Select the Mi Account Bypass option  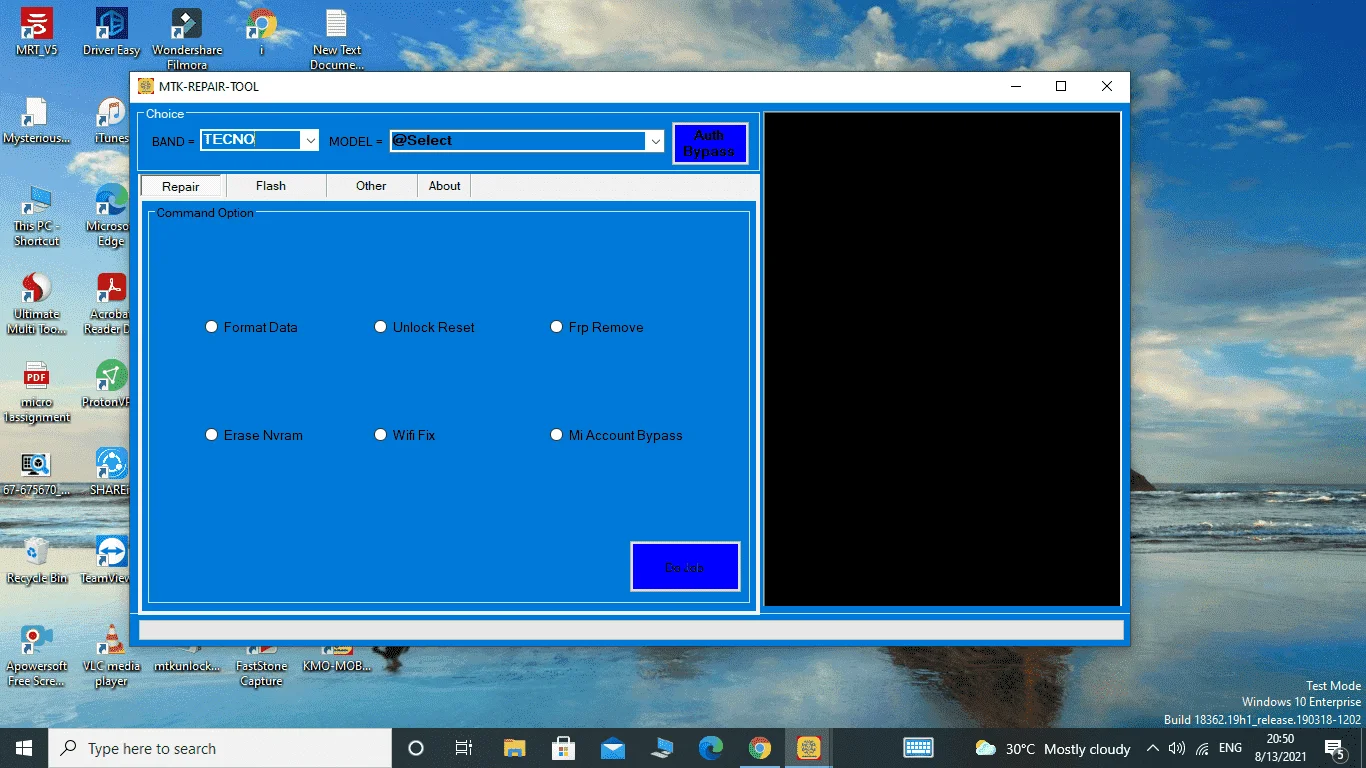pyautogui.click(x=617, y=435)
